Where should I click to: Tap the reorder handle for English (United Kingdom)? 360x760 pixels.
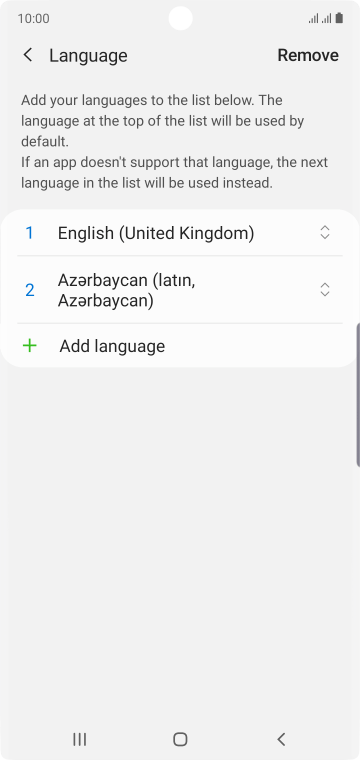325,233
